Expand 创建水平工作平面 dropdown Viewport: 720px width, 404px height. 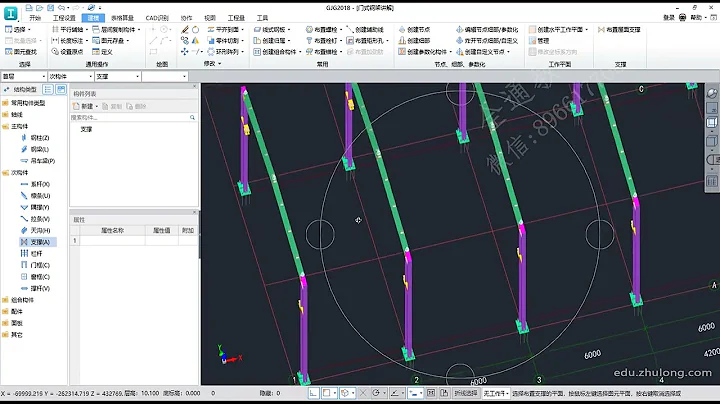587,29
